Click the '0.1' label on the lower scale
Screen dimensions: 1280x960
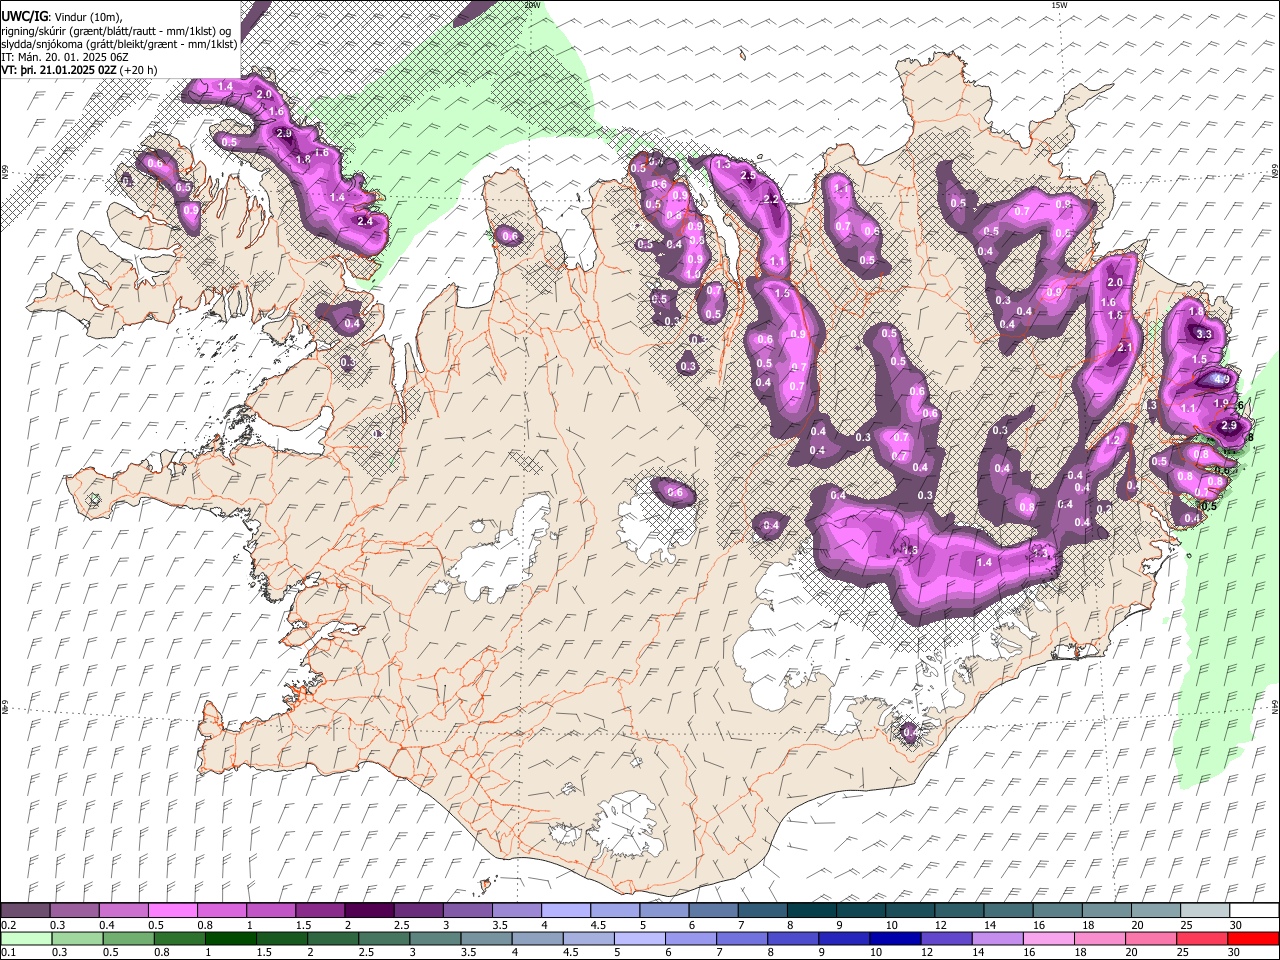(x=8, y=952)
